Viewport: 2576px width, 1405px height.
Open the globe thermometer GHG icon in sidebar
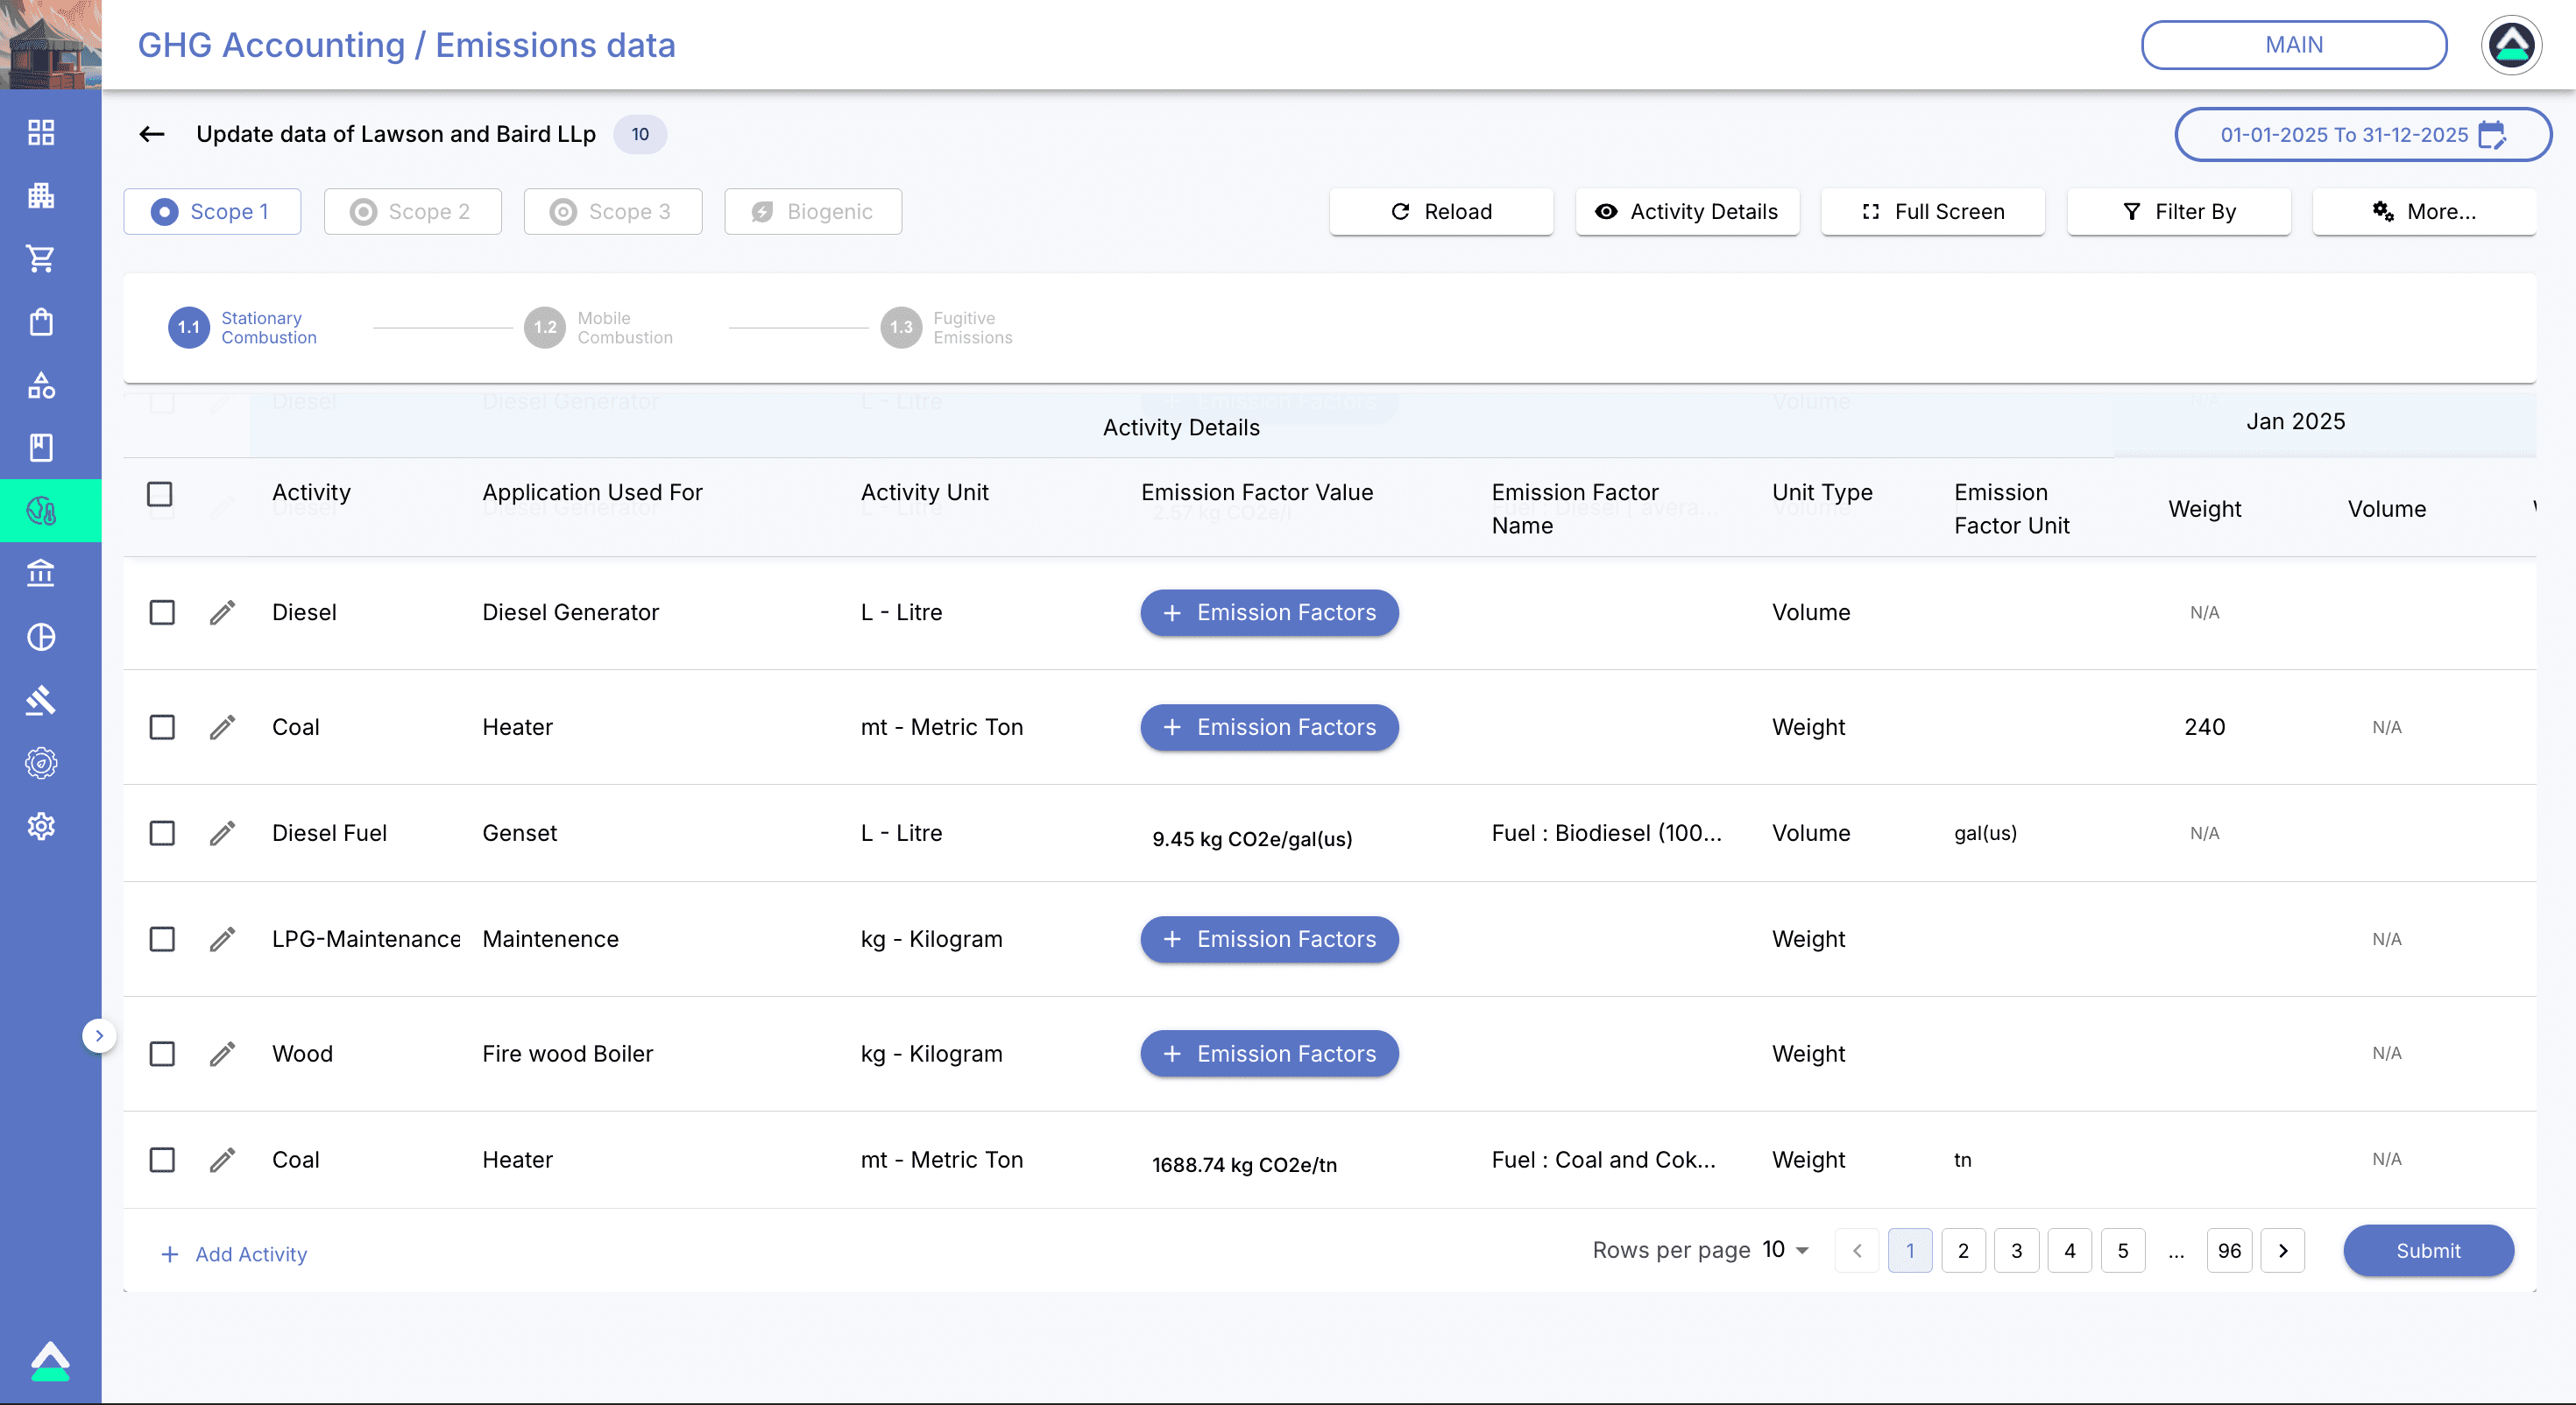(41, 511)
